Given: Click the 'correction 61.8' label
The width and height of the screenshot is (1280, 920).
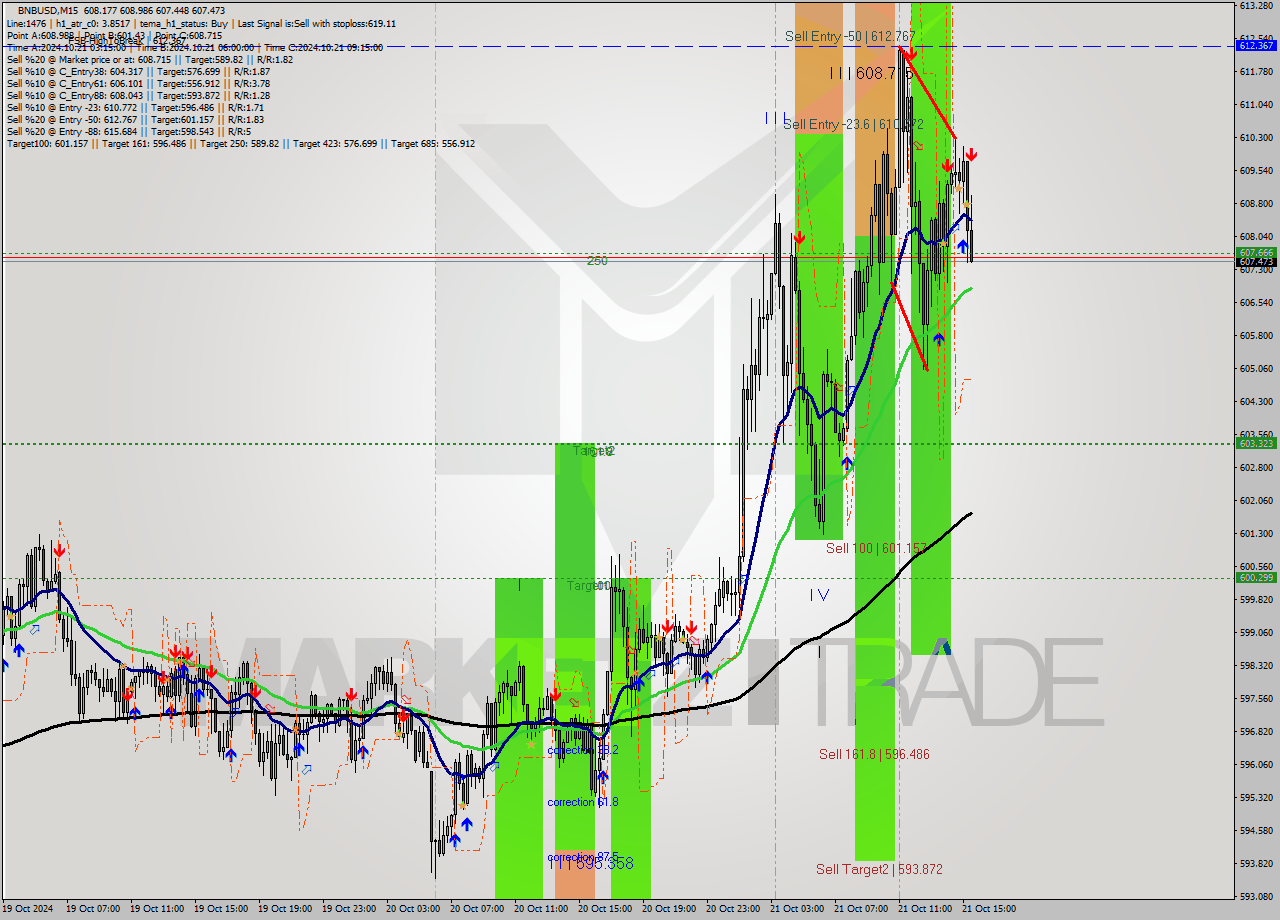Looking at the screenshot, I should [583, 802].
